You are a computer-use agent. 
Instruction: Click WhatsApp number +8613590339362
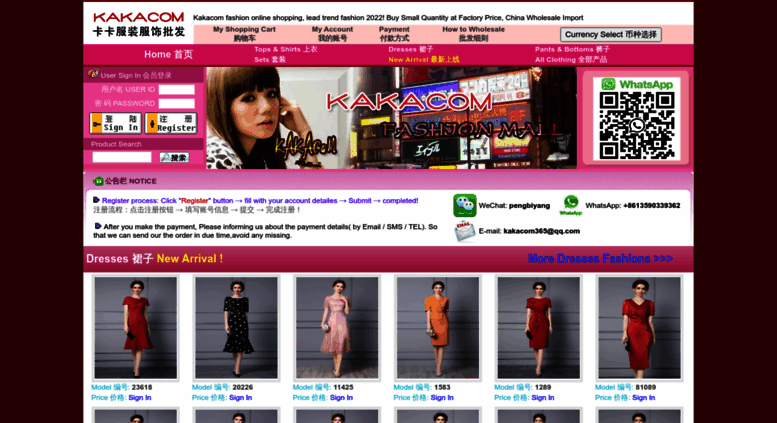pos(652,206)
